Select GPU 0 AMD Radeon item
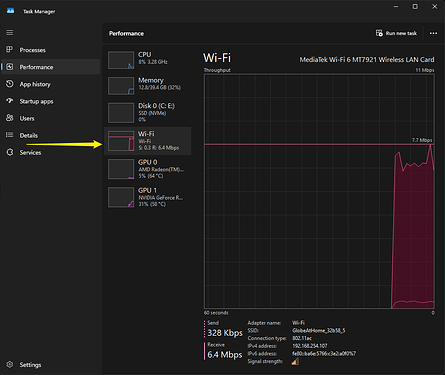445x375 pixels. [148, 169]
